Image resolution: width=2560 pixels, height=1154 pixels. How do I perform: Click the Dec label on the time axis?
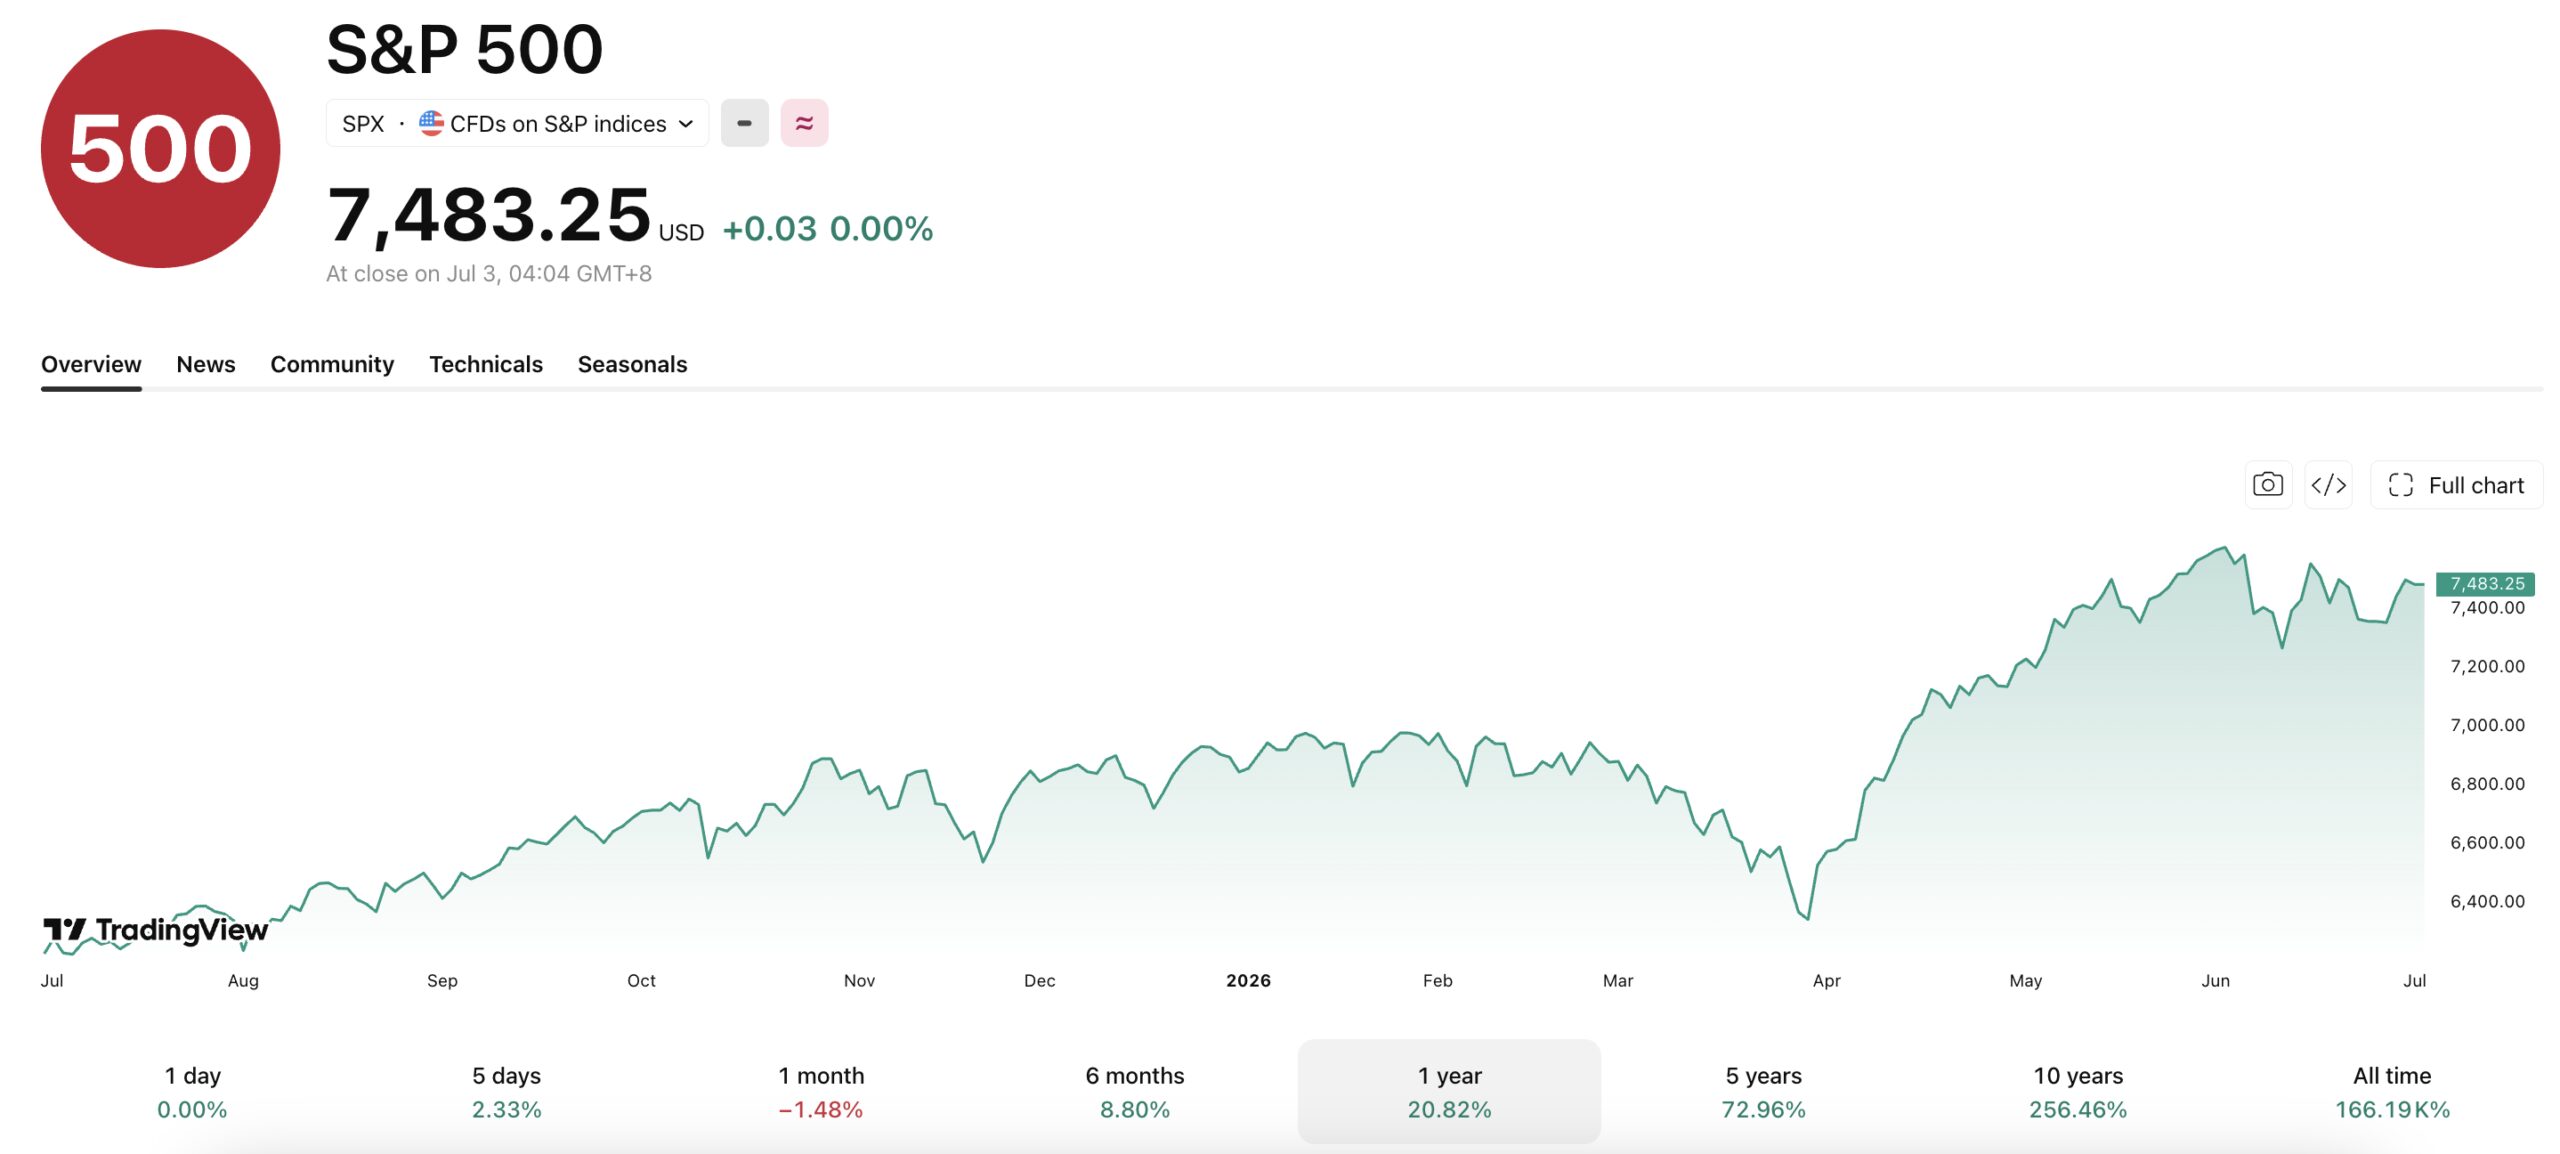coord(1039,980)
